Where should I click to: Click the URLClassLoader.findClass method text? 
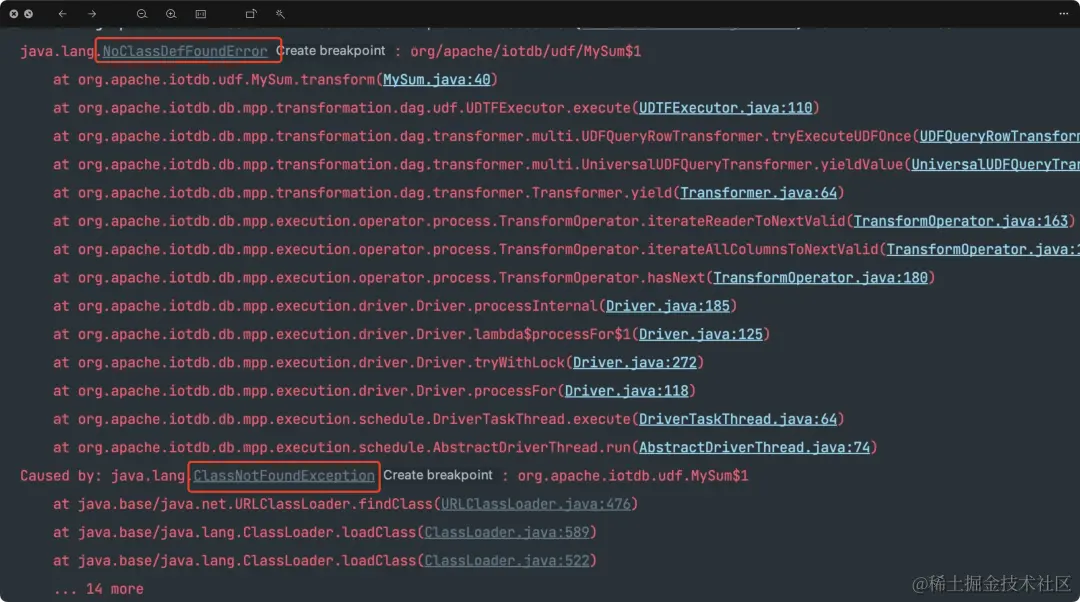point(333,504)
